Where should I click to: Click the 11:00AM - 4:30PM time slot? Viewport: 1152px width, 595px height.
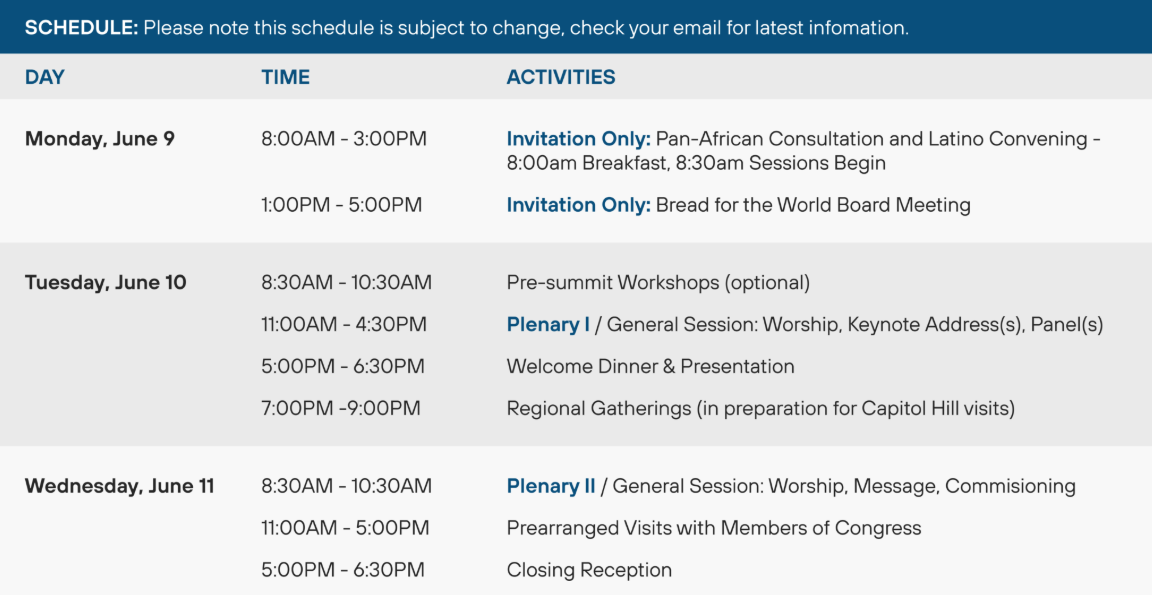(x=344, y=325)
